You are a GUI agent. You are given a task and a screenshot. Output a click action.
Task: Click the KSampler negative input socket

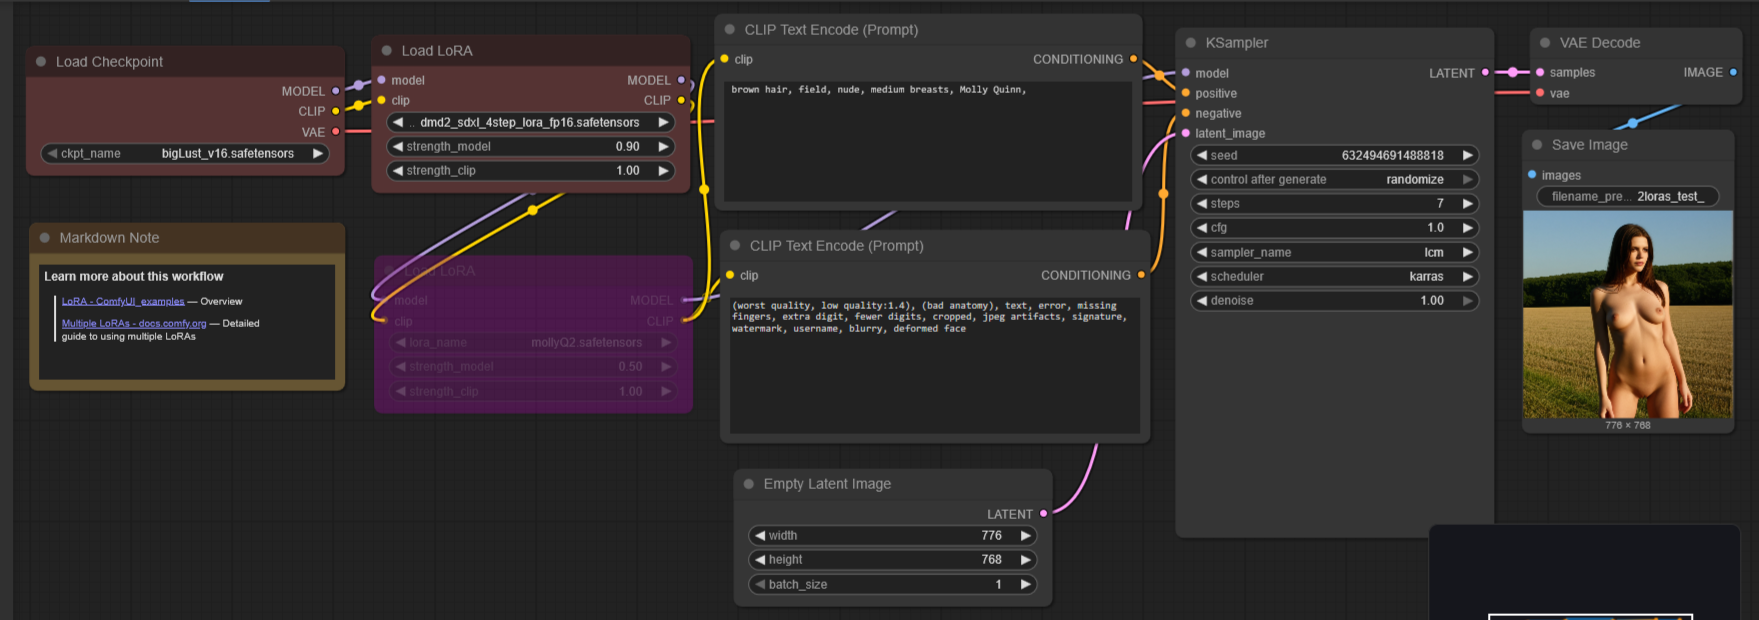pyautogui.click(x=1186, y=113)
